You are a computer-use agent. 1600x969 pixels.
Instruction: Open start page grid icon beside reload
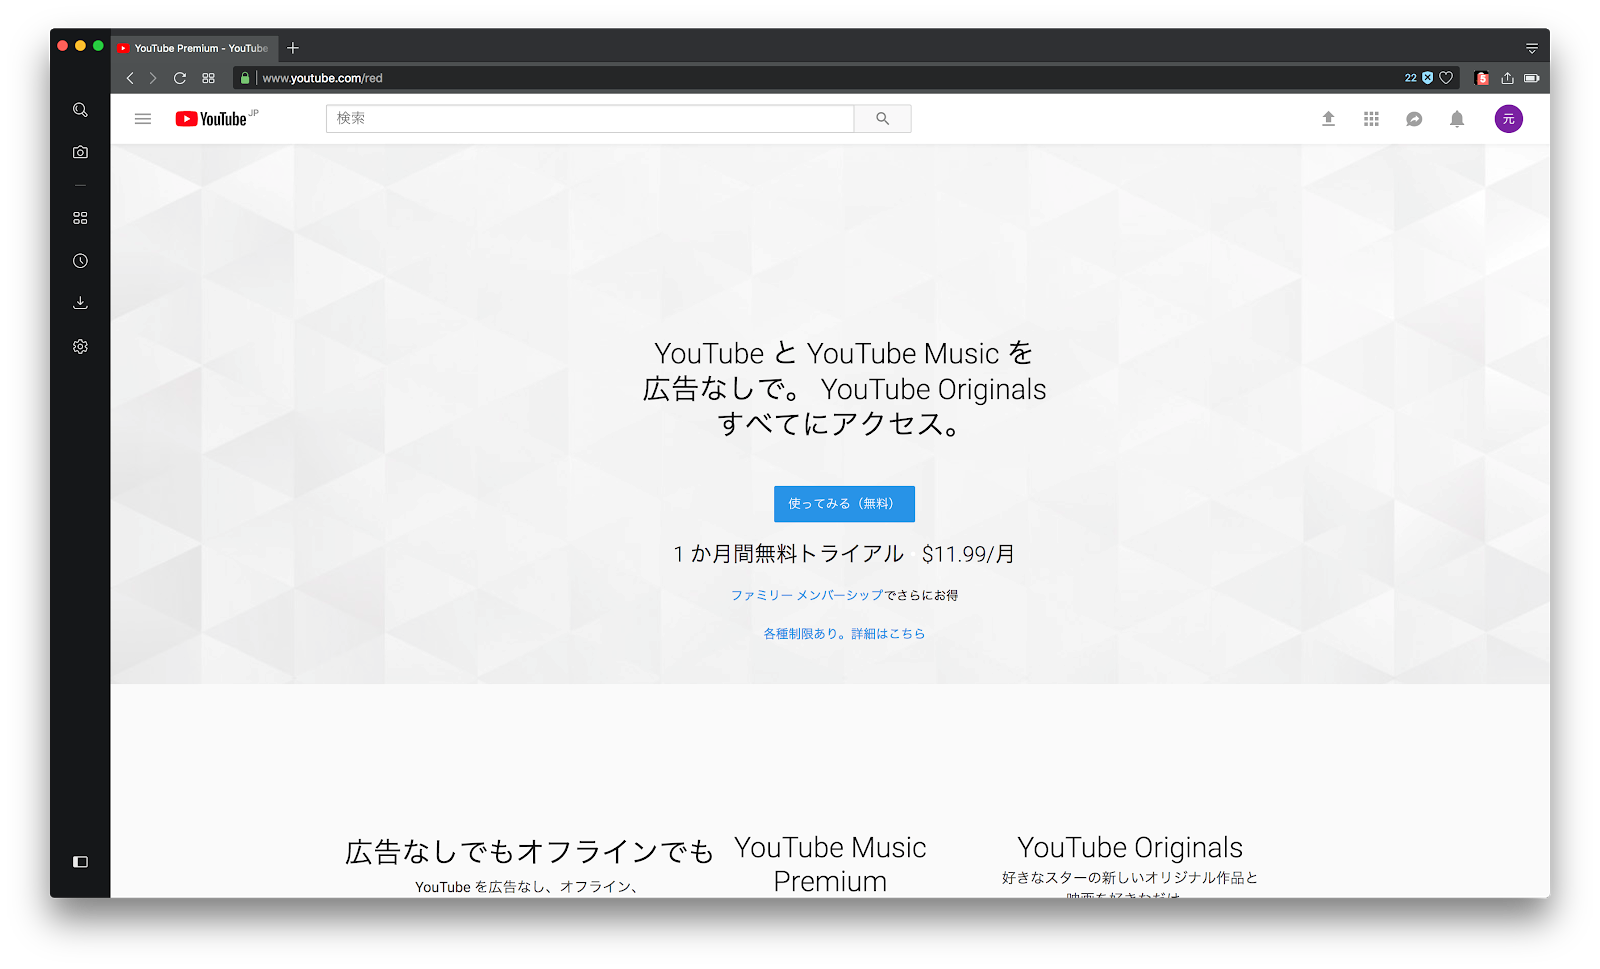click(x=208, y=78)
